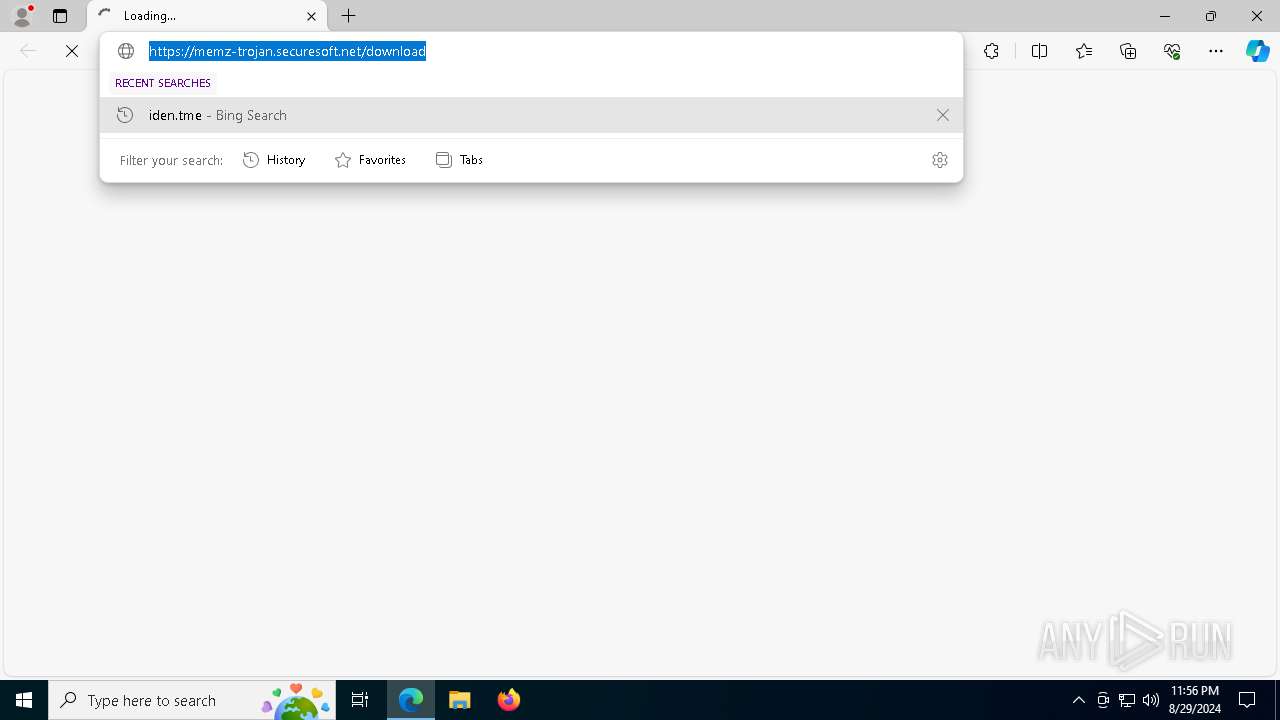Restore down the Edge window
Screen dimensions: 1280x720
[x=1211, y=16]
